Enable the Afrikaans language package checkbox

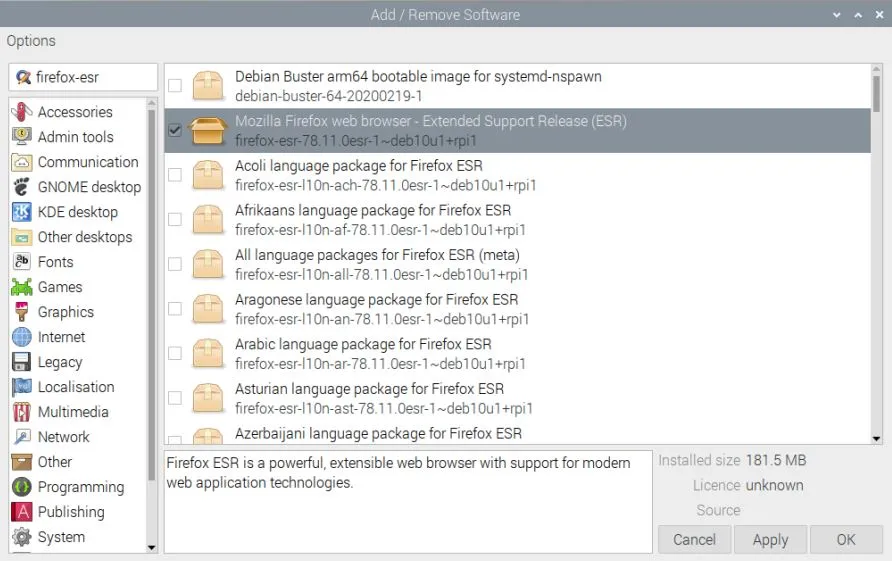pos(175,219)
